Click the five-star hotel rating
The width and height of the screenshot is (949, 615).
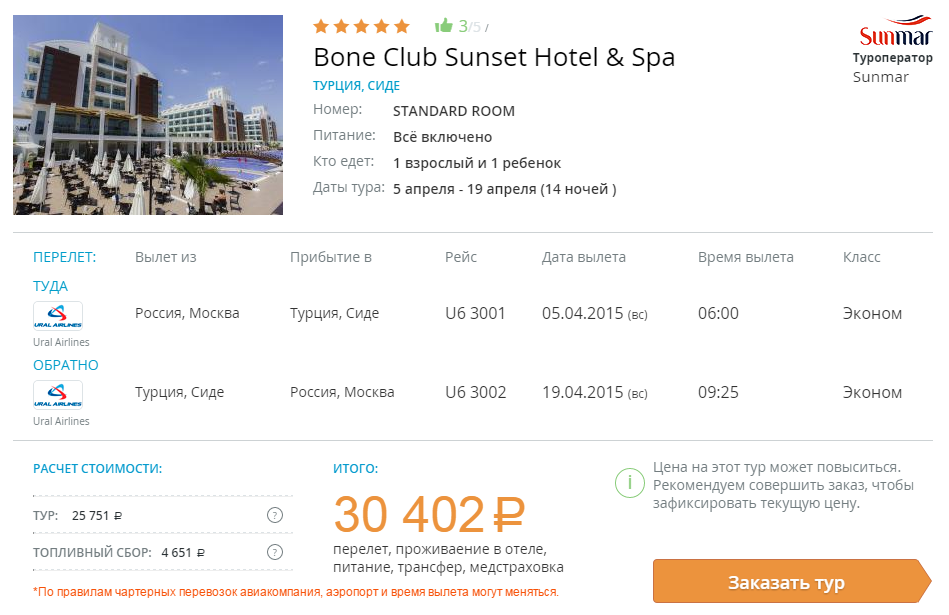coord(361,26)
